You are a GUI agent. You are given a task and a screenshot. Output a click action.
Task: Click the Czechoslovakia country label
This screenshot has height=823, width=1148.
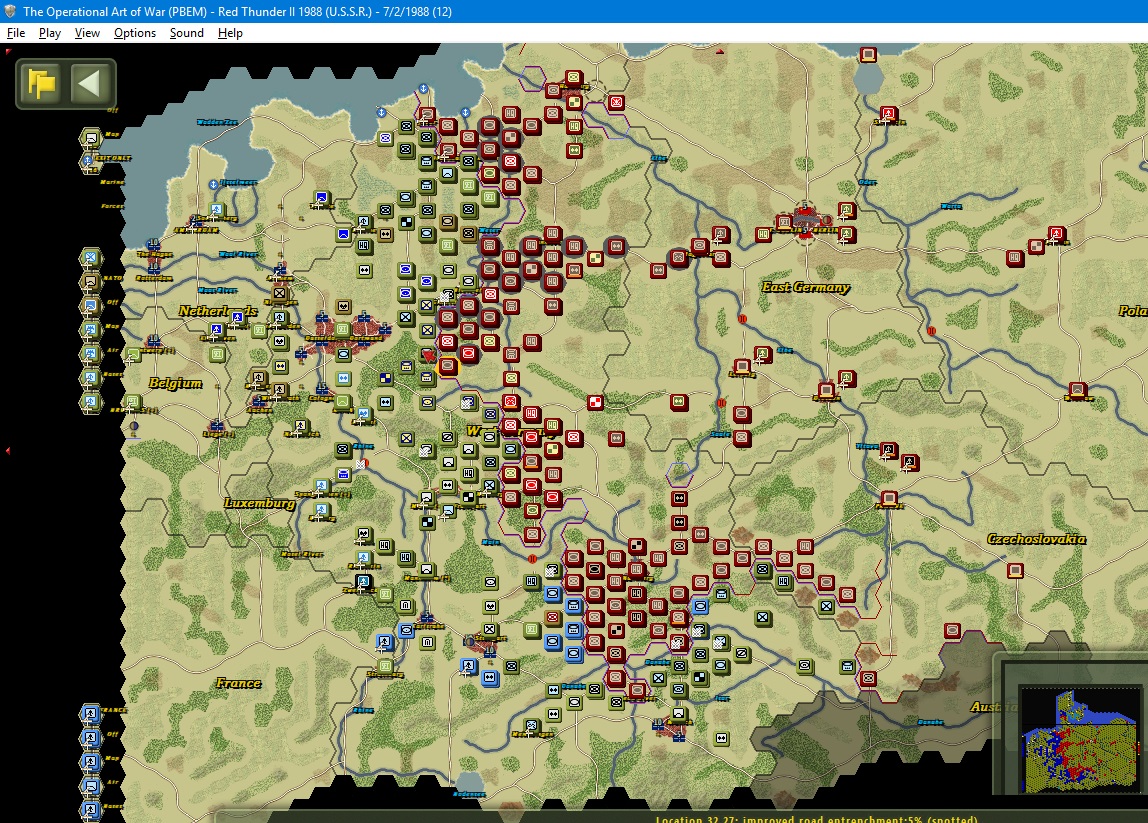[x=1037, y=539]
